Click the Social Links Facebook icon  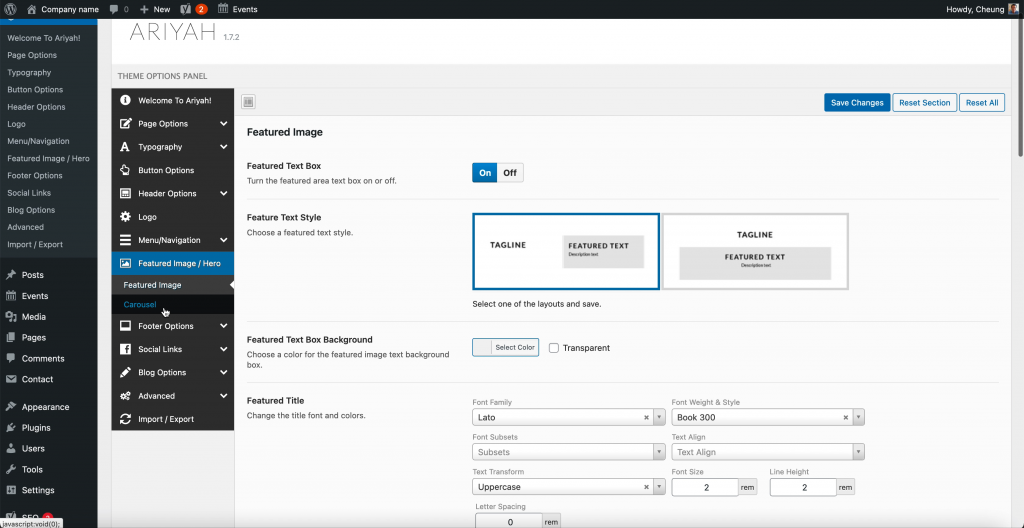125,349
